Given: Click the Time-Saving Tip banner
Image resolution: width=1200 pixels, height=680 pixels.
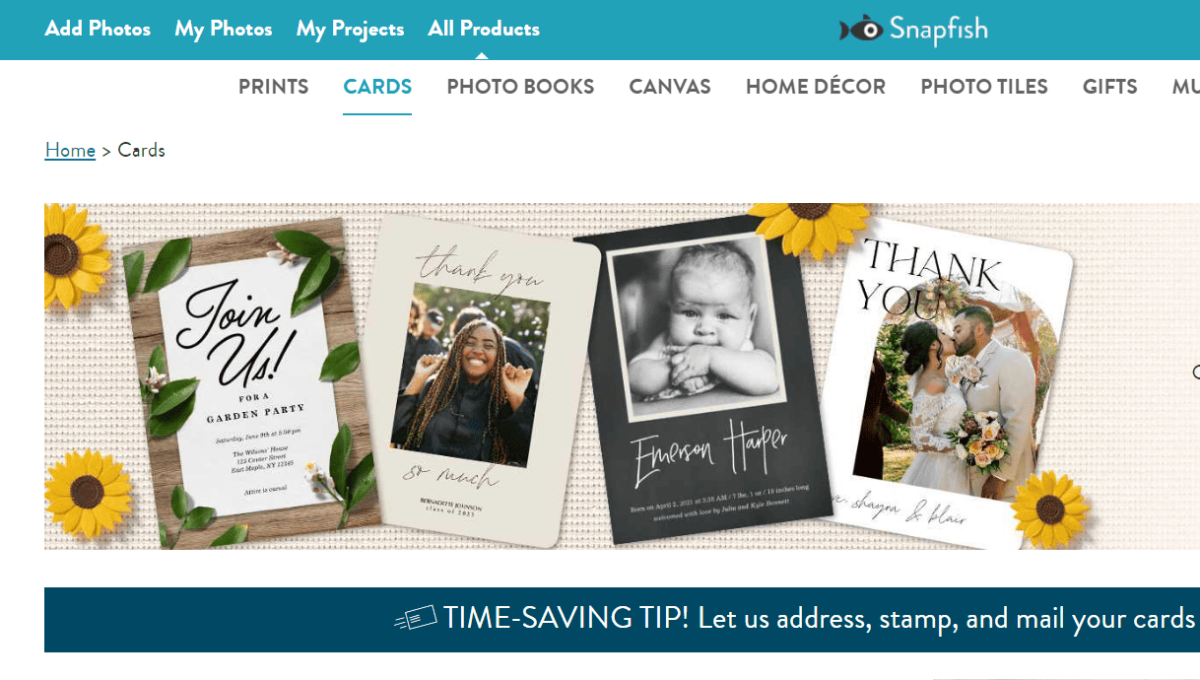Looking at the screenshot, I should point(622,619).
